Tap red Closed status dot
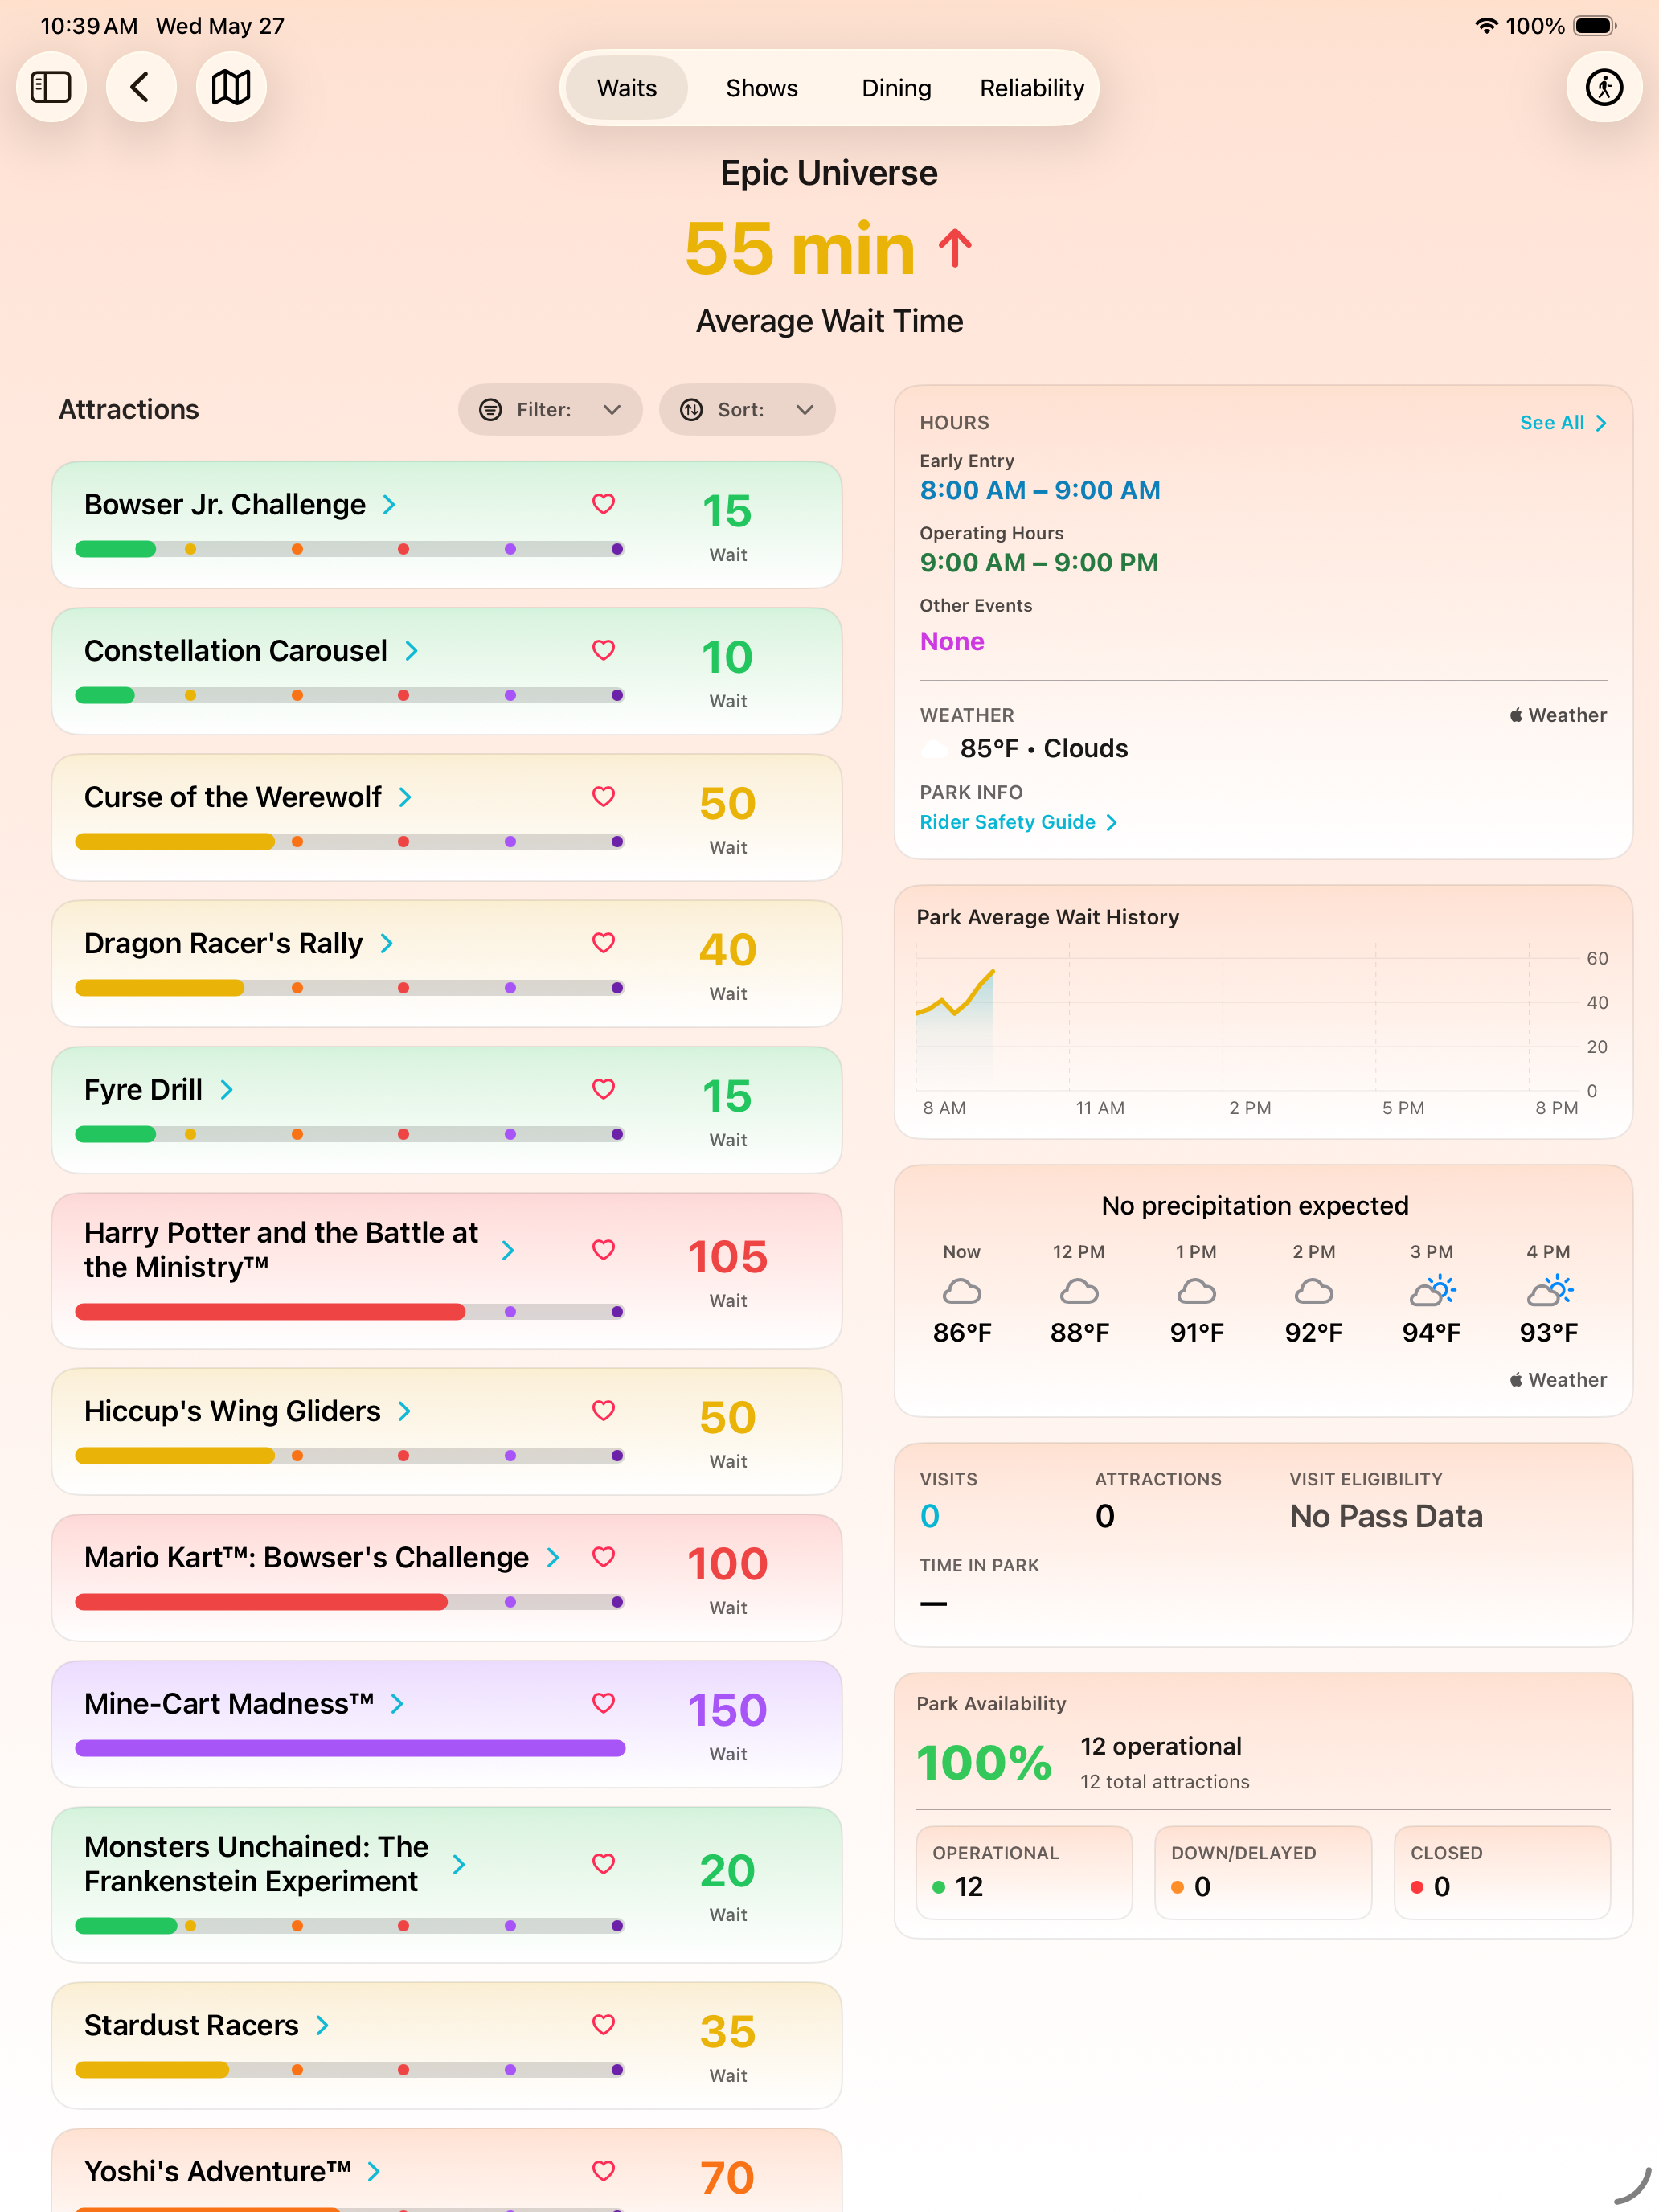 [x=1417, y=1887]
